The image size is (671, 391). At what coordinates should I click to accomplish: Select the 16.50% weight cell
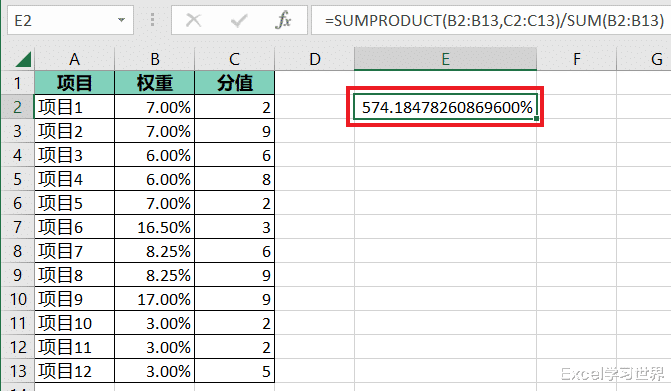pos(154,227)
